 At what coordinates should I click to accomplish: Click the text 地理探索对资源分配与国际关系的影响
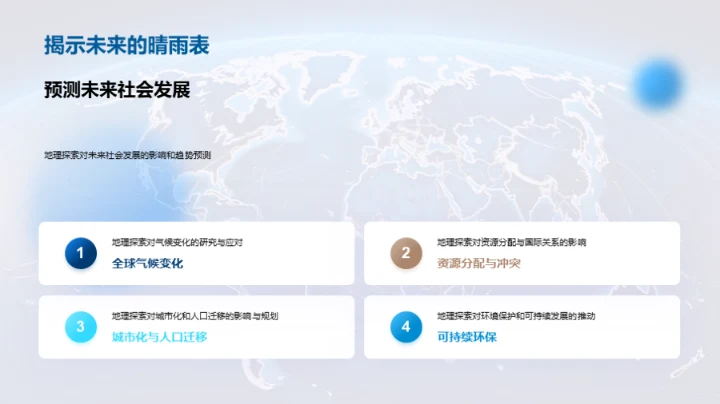coord(512,242)
